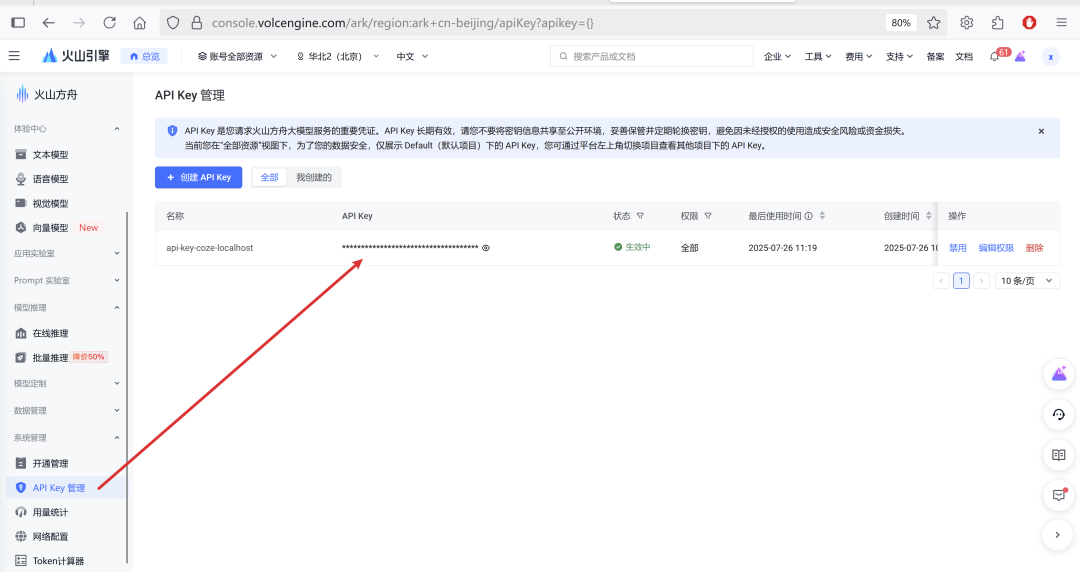Bookmark this page with the star icon
Image resolution: width=1080 pixels, height=572 pixels.
[933, 23]
